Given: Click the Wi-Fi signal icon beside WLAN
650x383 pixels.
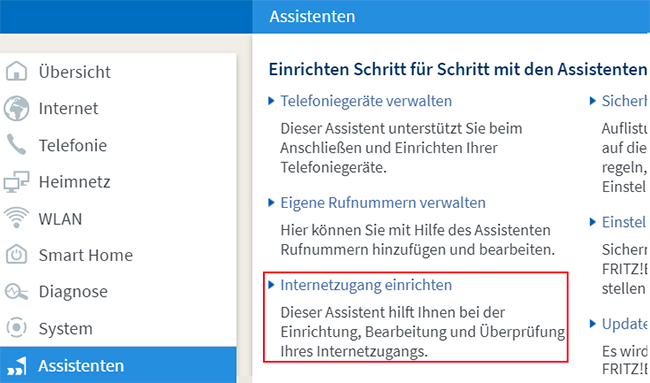Looking at the screenshot, I should pyautogui.click(x=16, y=218).
